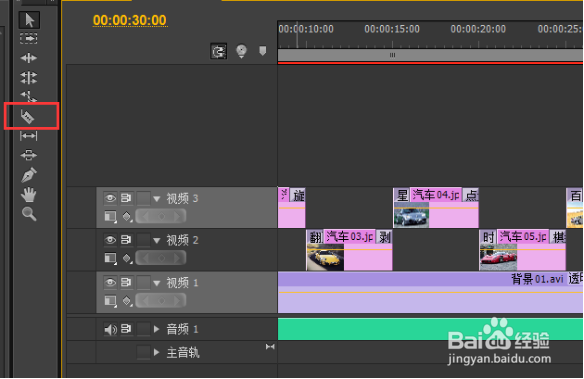Click the 剥 transition after 汽车03
This screenshot has width=584, height=379.
point(384,237)
